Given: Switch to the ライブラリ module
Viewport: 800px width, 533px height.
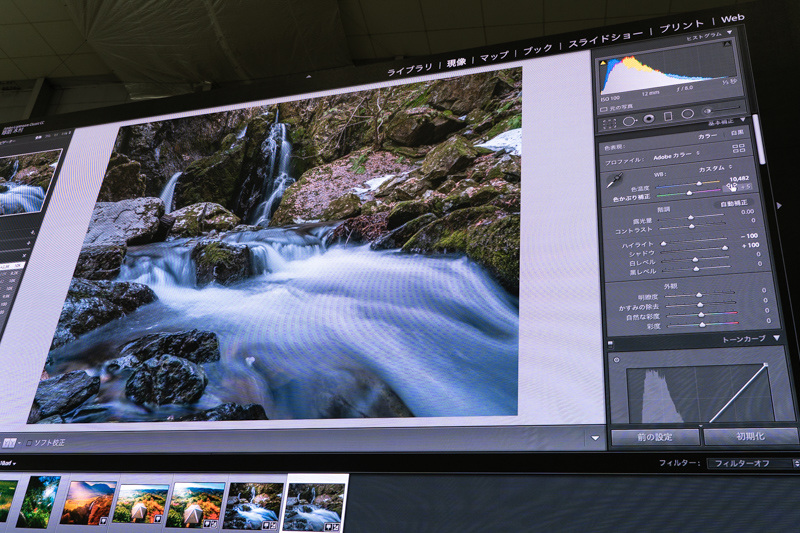Looking at the screenshot, I should [410, 69].
